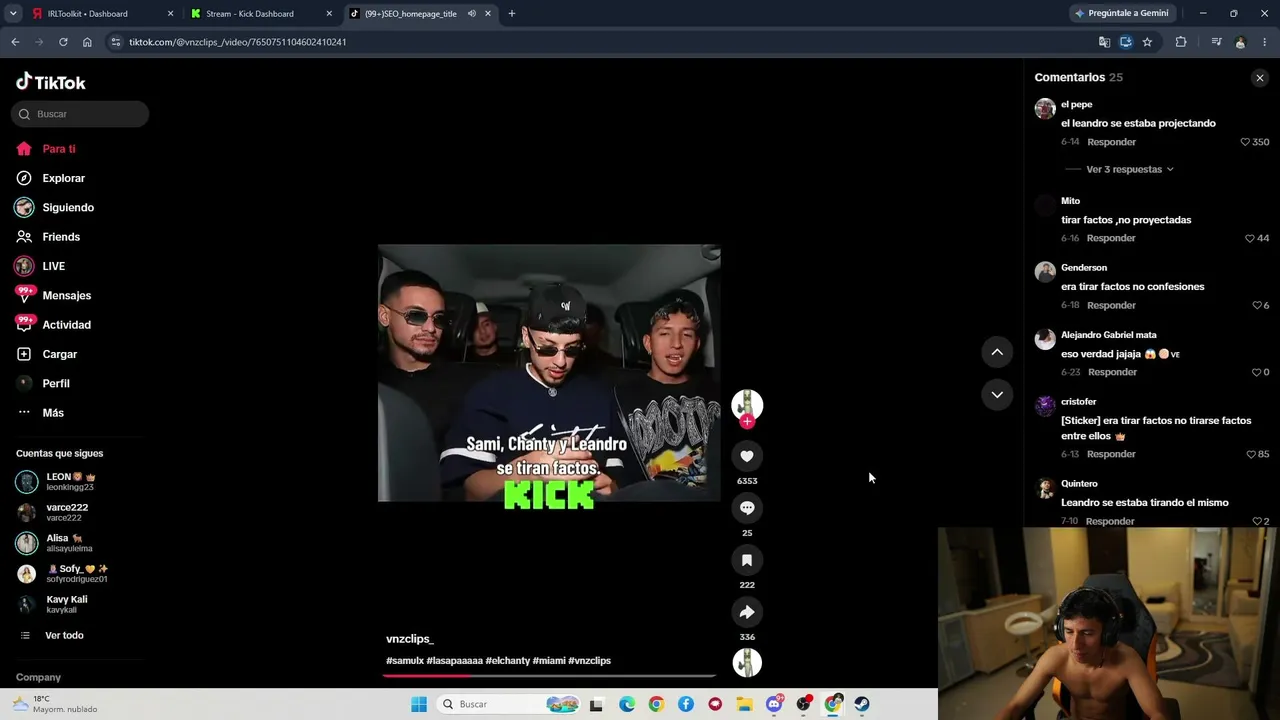Save video with the bookmark icon
The height and width of the screenshot is (720, 1280).
click(x=747, y=560)
